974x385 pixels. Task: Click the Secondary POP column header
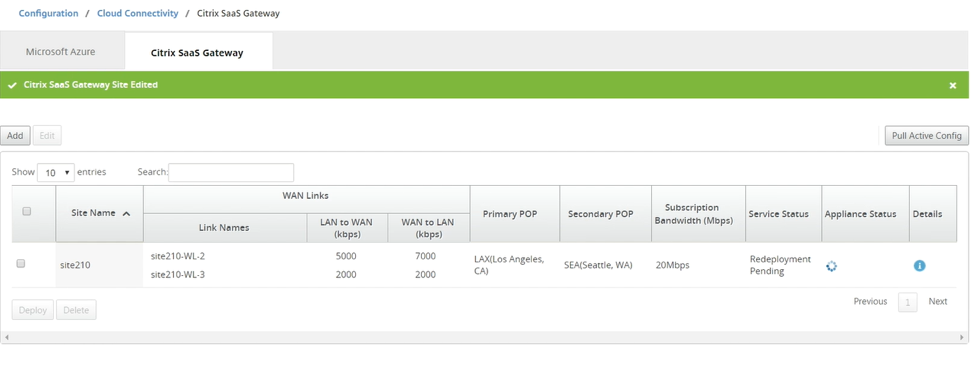(x=605, y=214)
